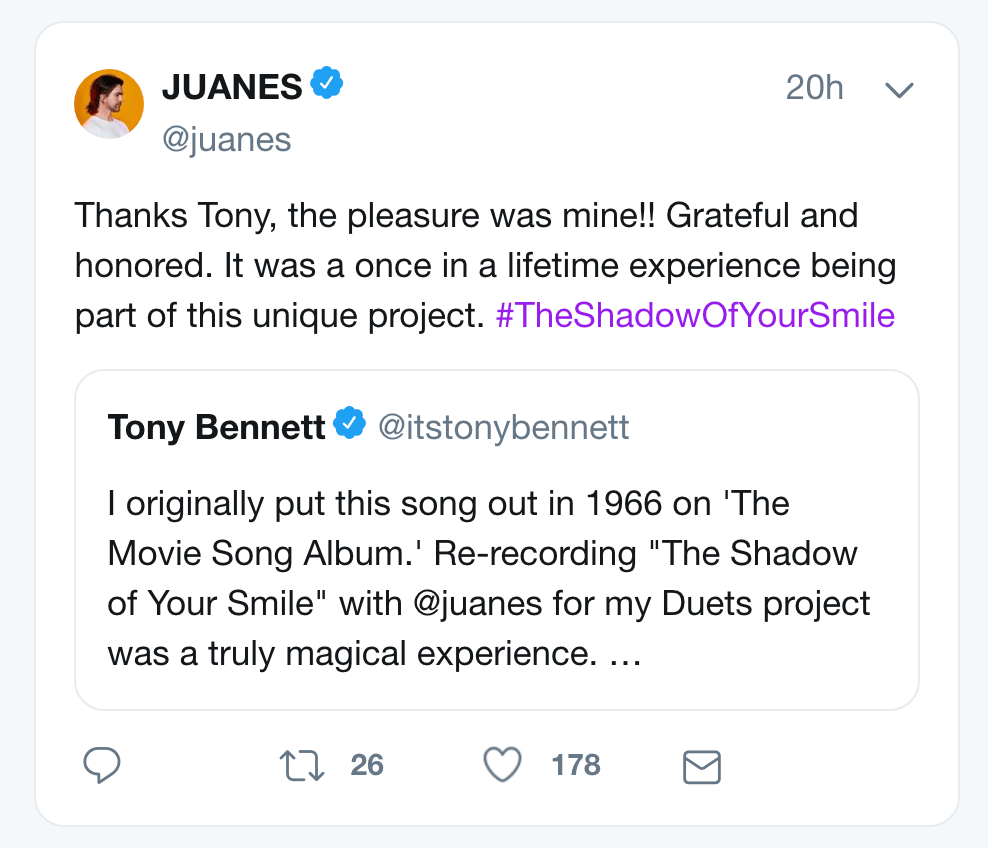Send tweet via Direct Message envelope icon
988x848 pixels.
[701, 767]
